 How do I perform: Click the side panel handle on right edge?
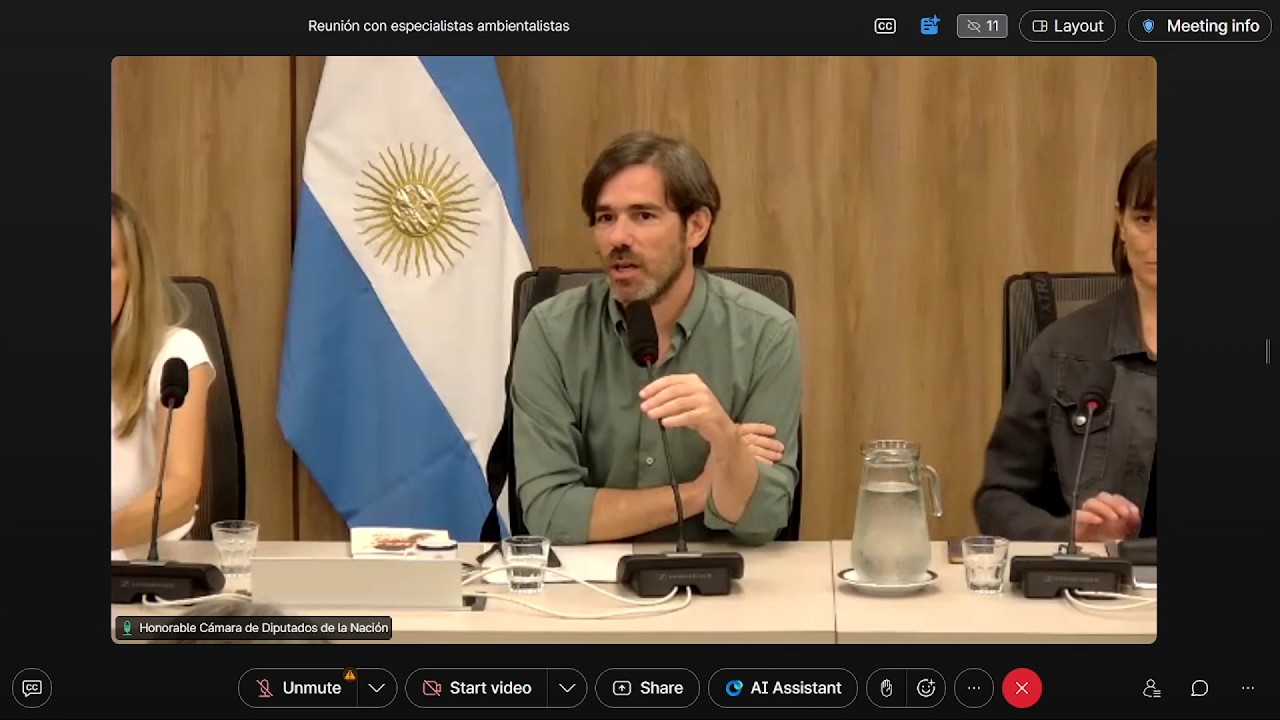[1268, 351]
